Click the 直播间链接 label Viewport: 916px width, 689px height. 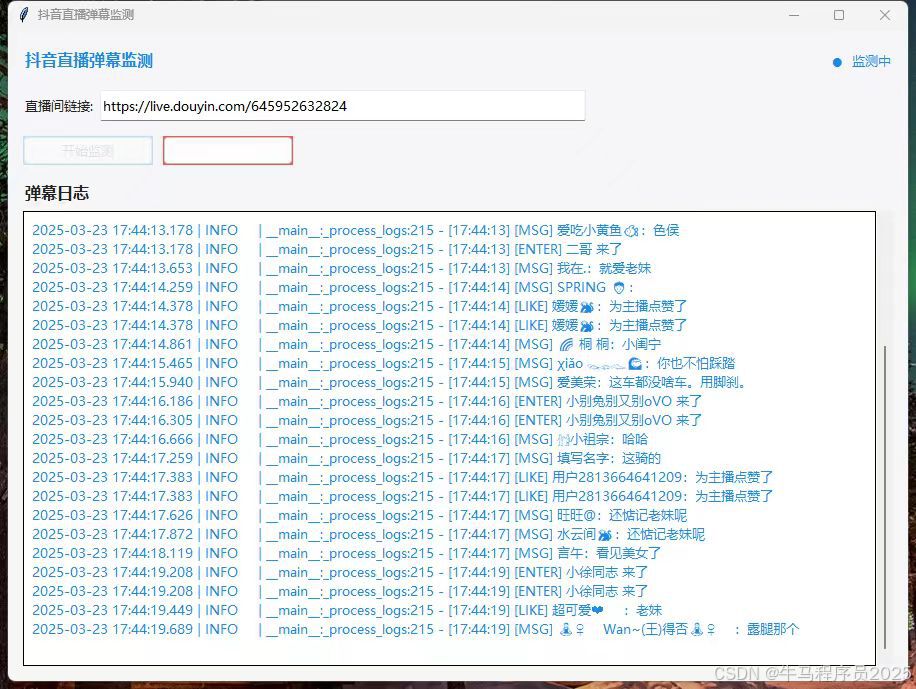(x=58, y=106)
